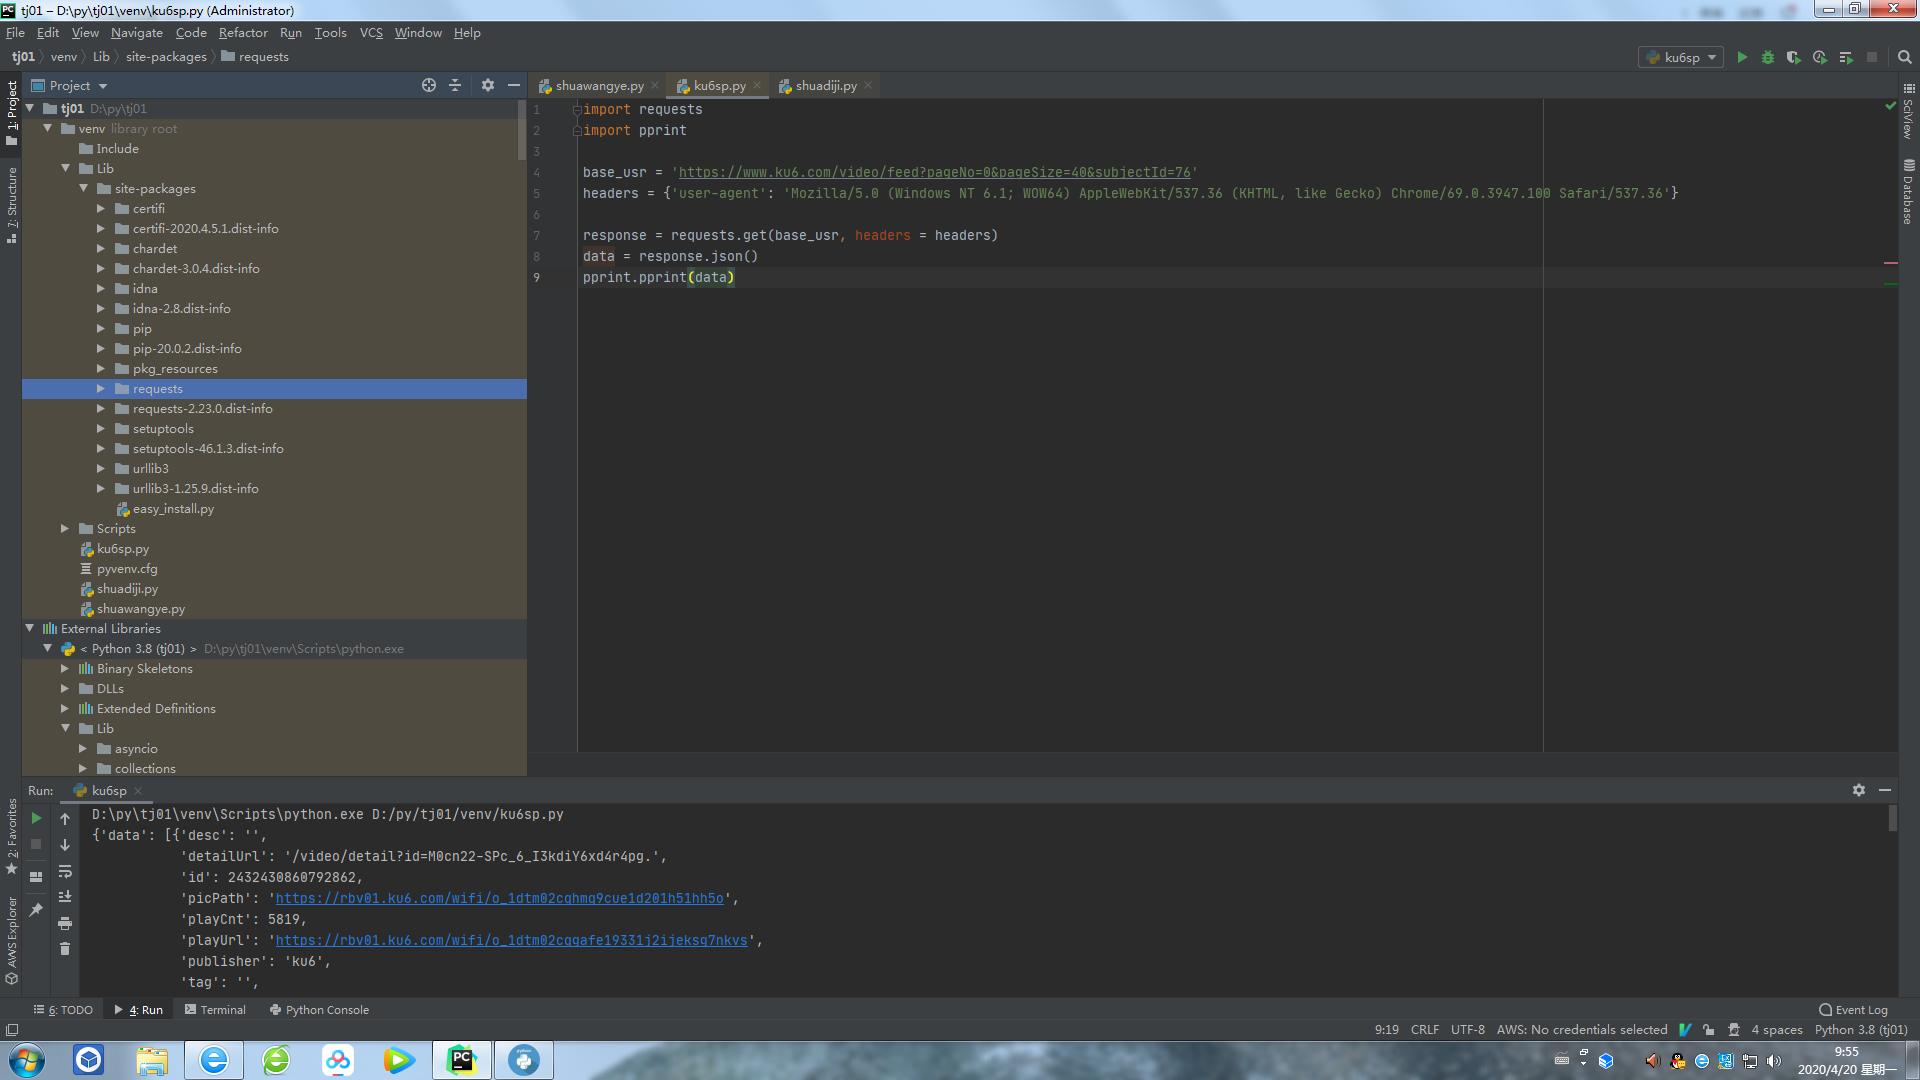Switch to the shuawangye.py editor tab
The width and height of the screenshot is (1920, 1080).
(x=599, y=86)
